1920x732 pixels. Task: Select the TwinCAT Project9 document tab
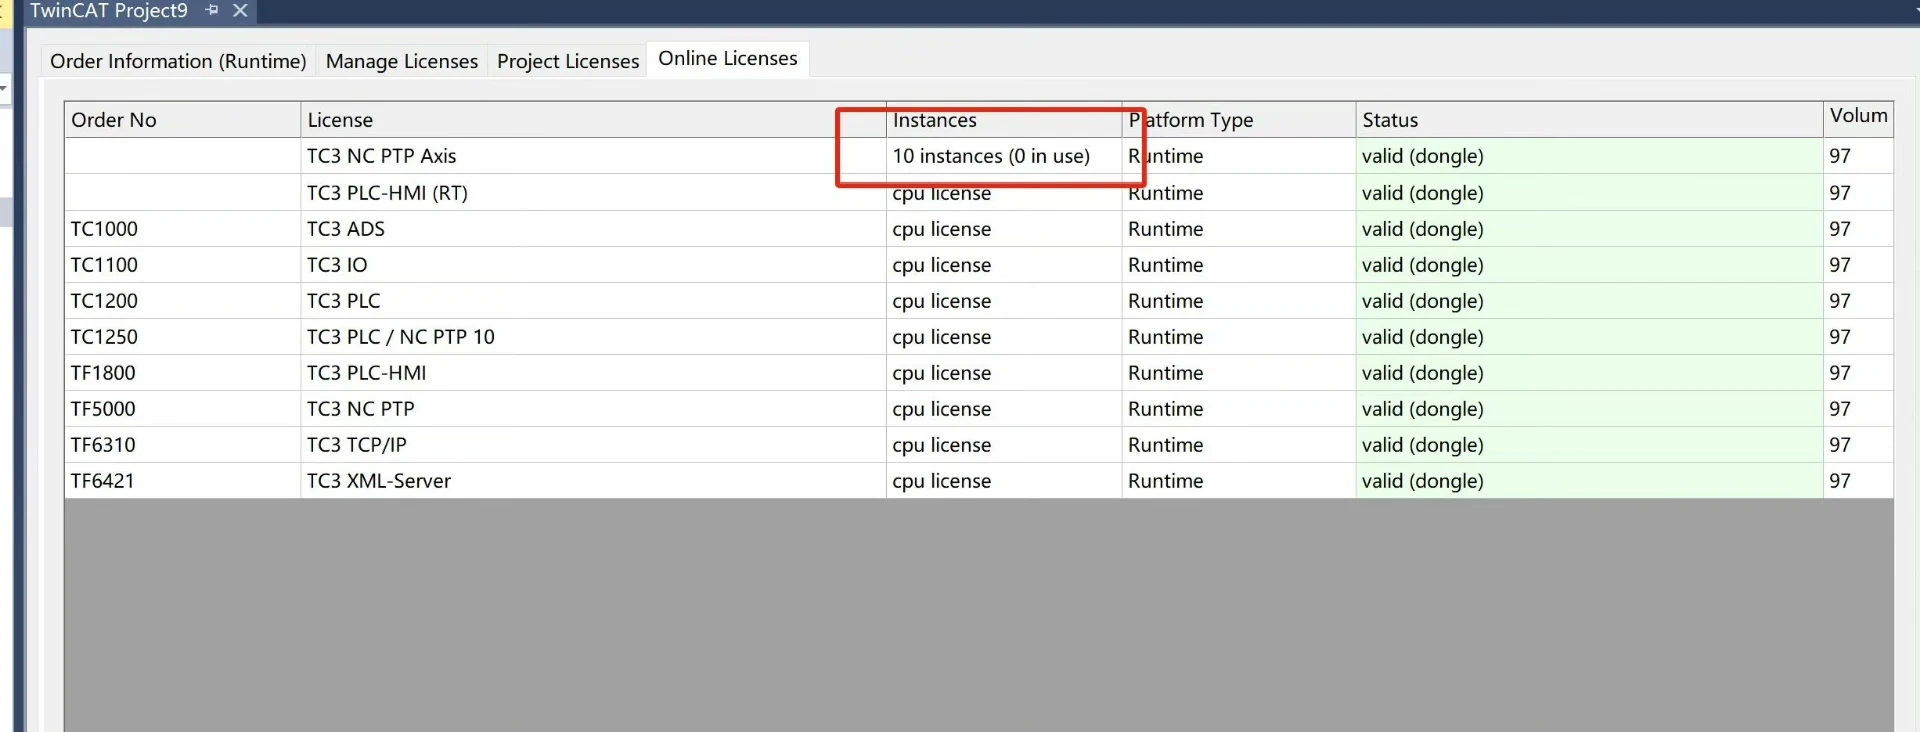pos(109,11)
